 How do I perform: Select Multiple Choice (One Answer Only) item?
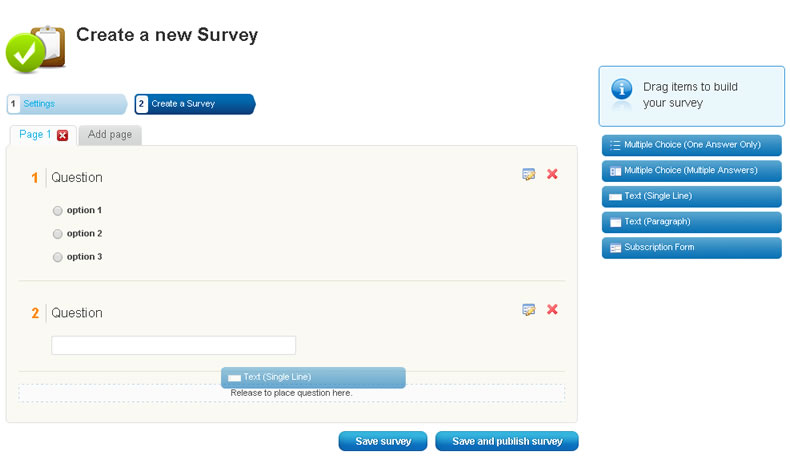692,145
